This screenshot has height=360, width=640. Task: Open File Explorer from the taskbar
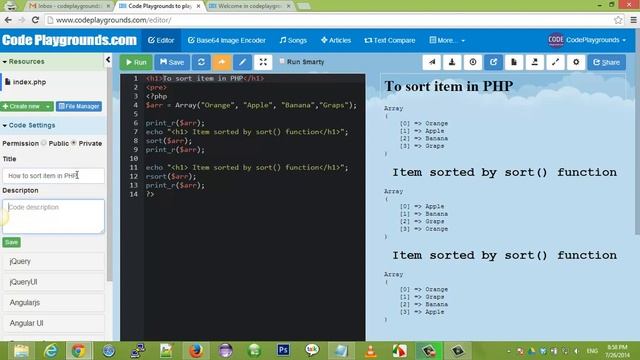[x=21, y=351]
